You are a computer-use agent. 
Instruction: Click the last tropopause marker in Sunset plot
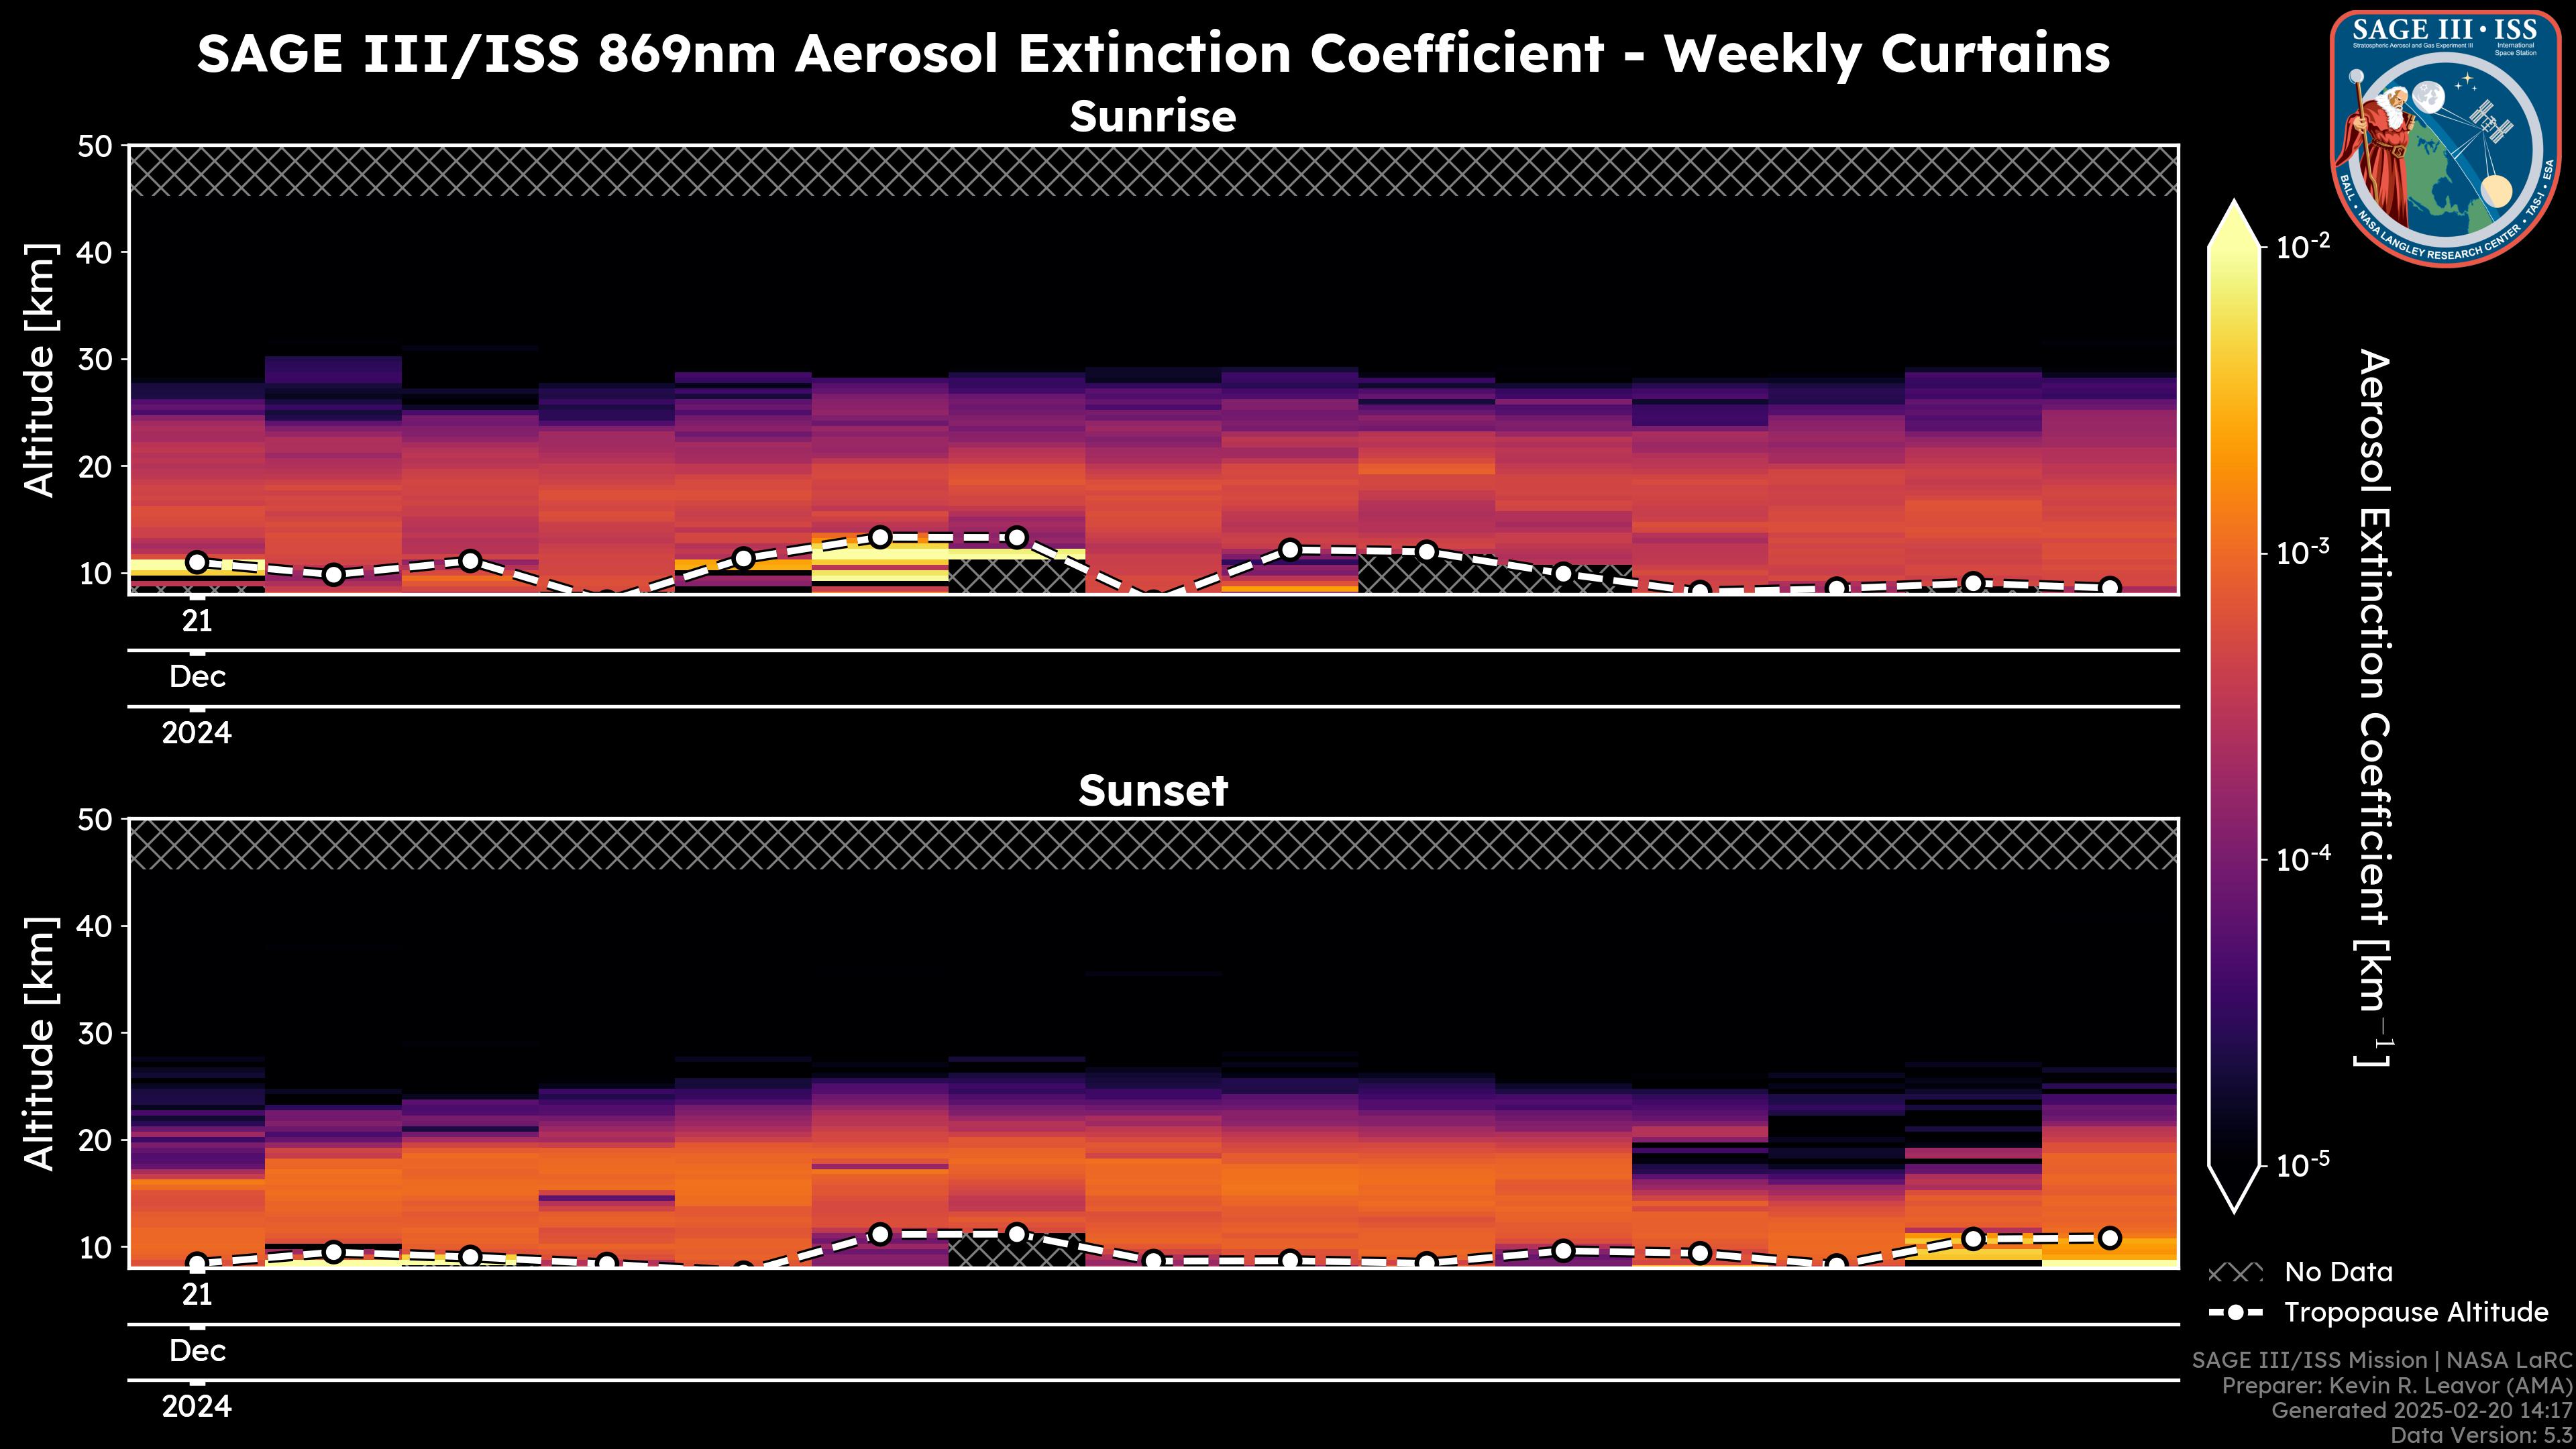click(2109, 1238)
